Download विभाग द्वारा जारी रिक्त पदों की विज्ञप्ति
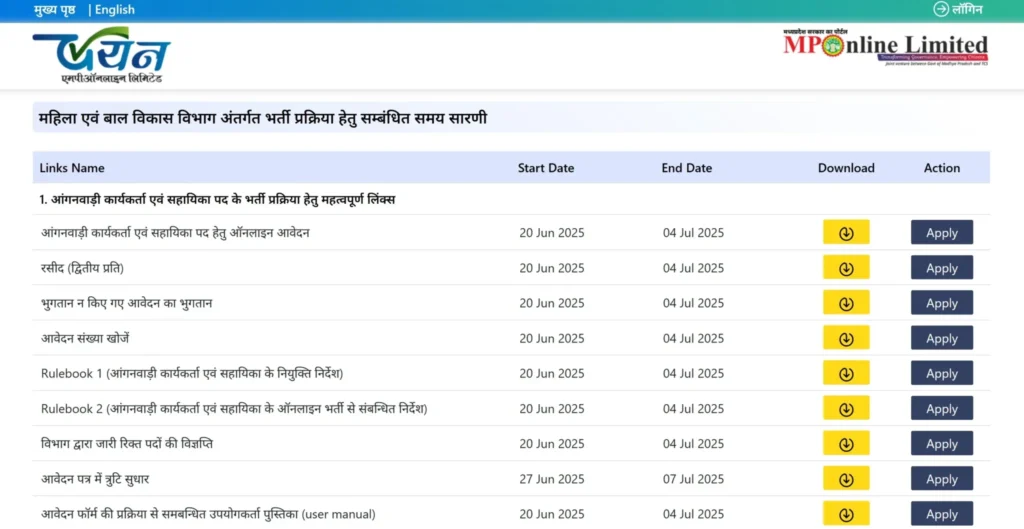 pyautogui.click(x=846, y=444)
